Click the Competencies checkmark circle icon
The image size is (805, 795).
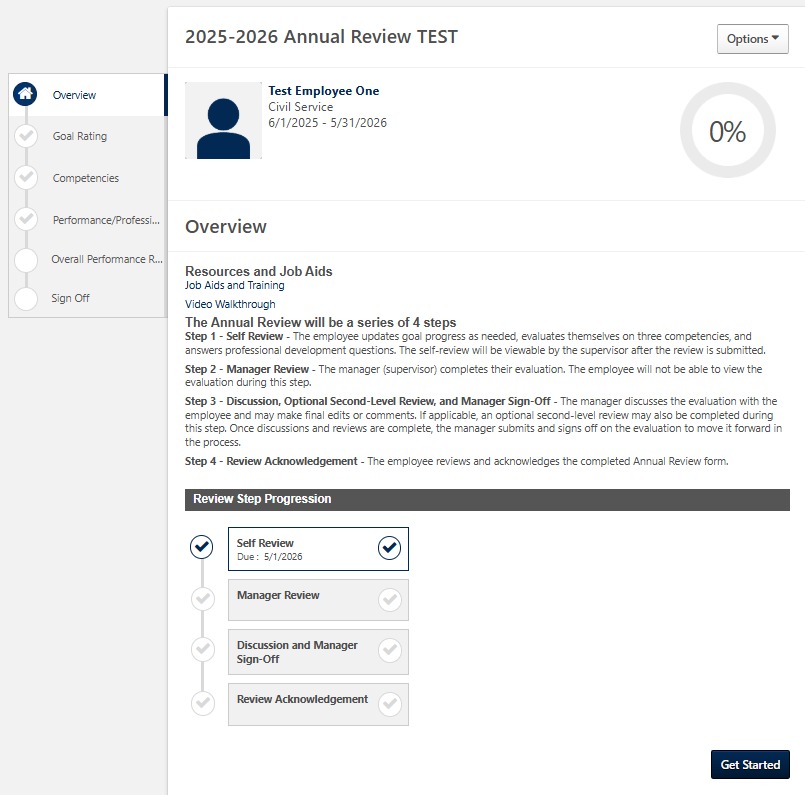(x=26, y=178)
